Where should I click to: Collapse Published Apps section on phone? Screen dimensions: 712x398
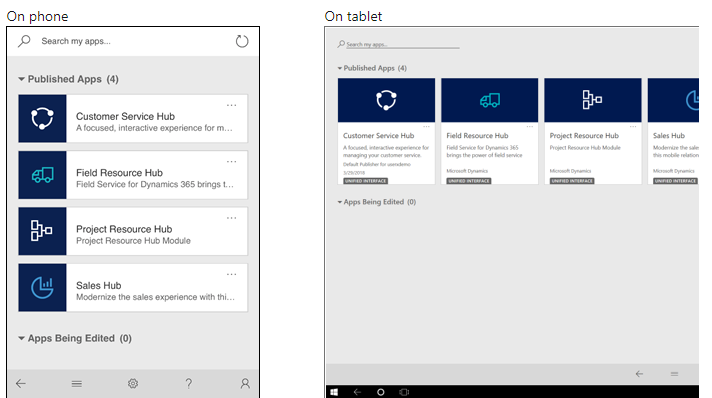click(21, 79)
